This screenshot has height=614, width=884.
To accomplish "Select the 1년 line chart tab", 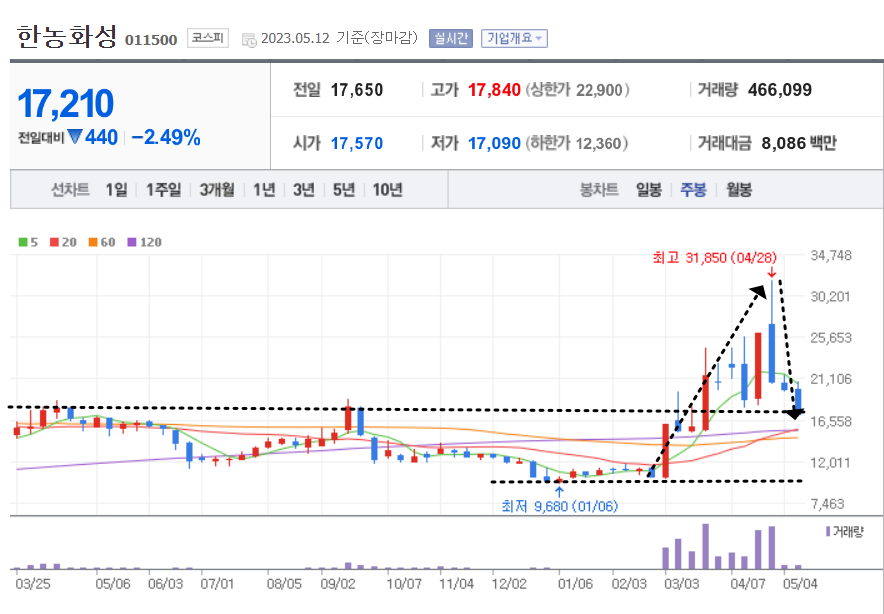I will 263,190.
